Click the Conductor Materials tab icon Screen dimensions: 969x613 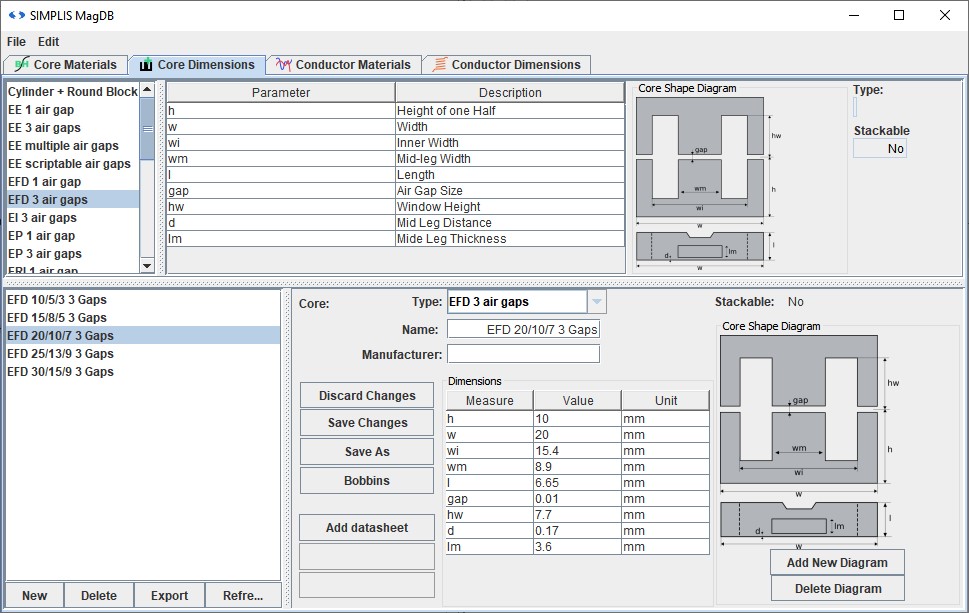coord(284,65)
